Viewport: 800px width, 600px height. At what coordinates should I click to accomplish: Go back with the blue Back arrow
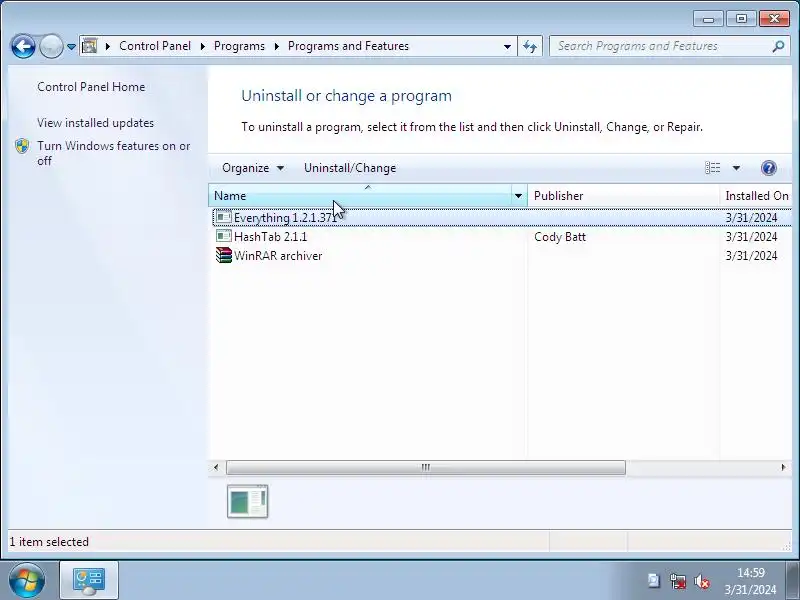[23, 46]
